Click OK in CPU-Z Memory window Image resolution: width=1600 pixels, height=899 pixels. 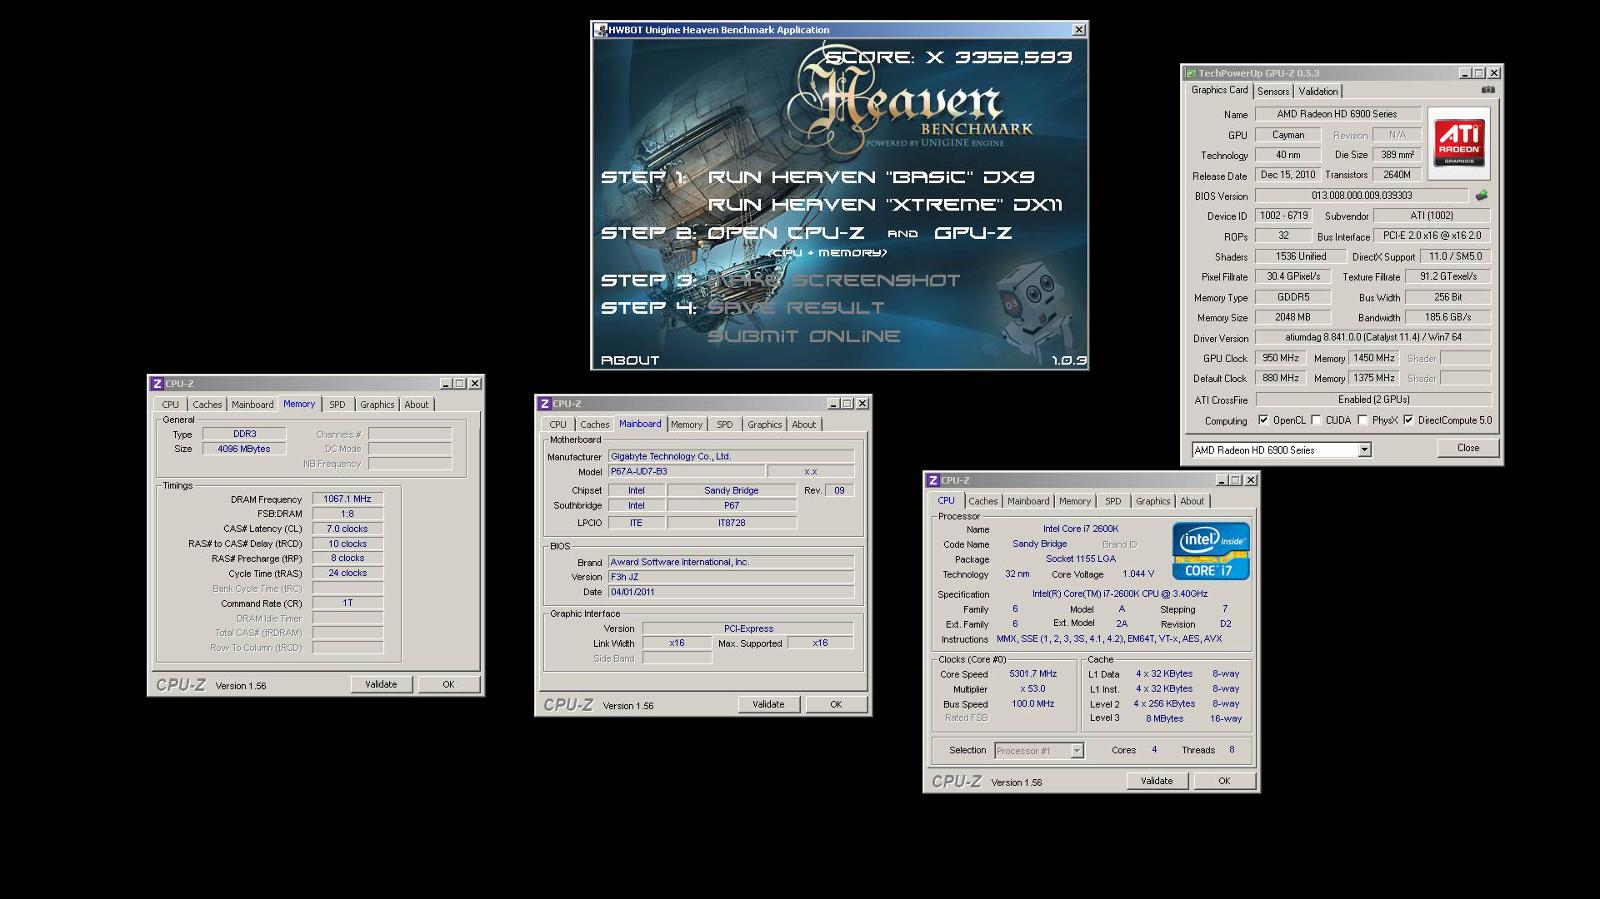[448, 685]
